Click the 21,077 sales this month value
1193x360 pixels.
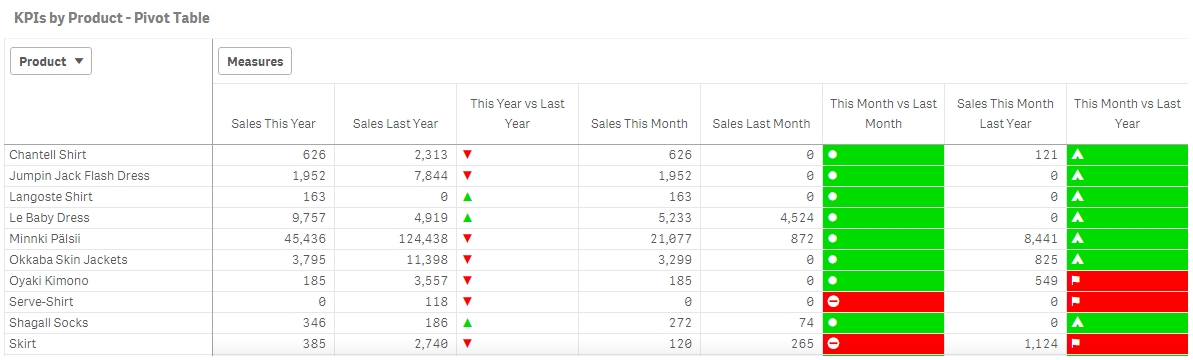[x=671, y=239]
